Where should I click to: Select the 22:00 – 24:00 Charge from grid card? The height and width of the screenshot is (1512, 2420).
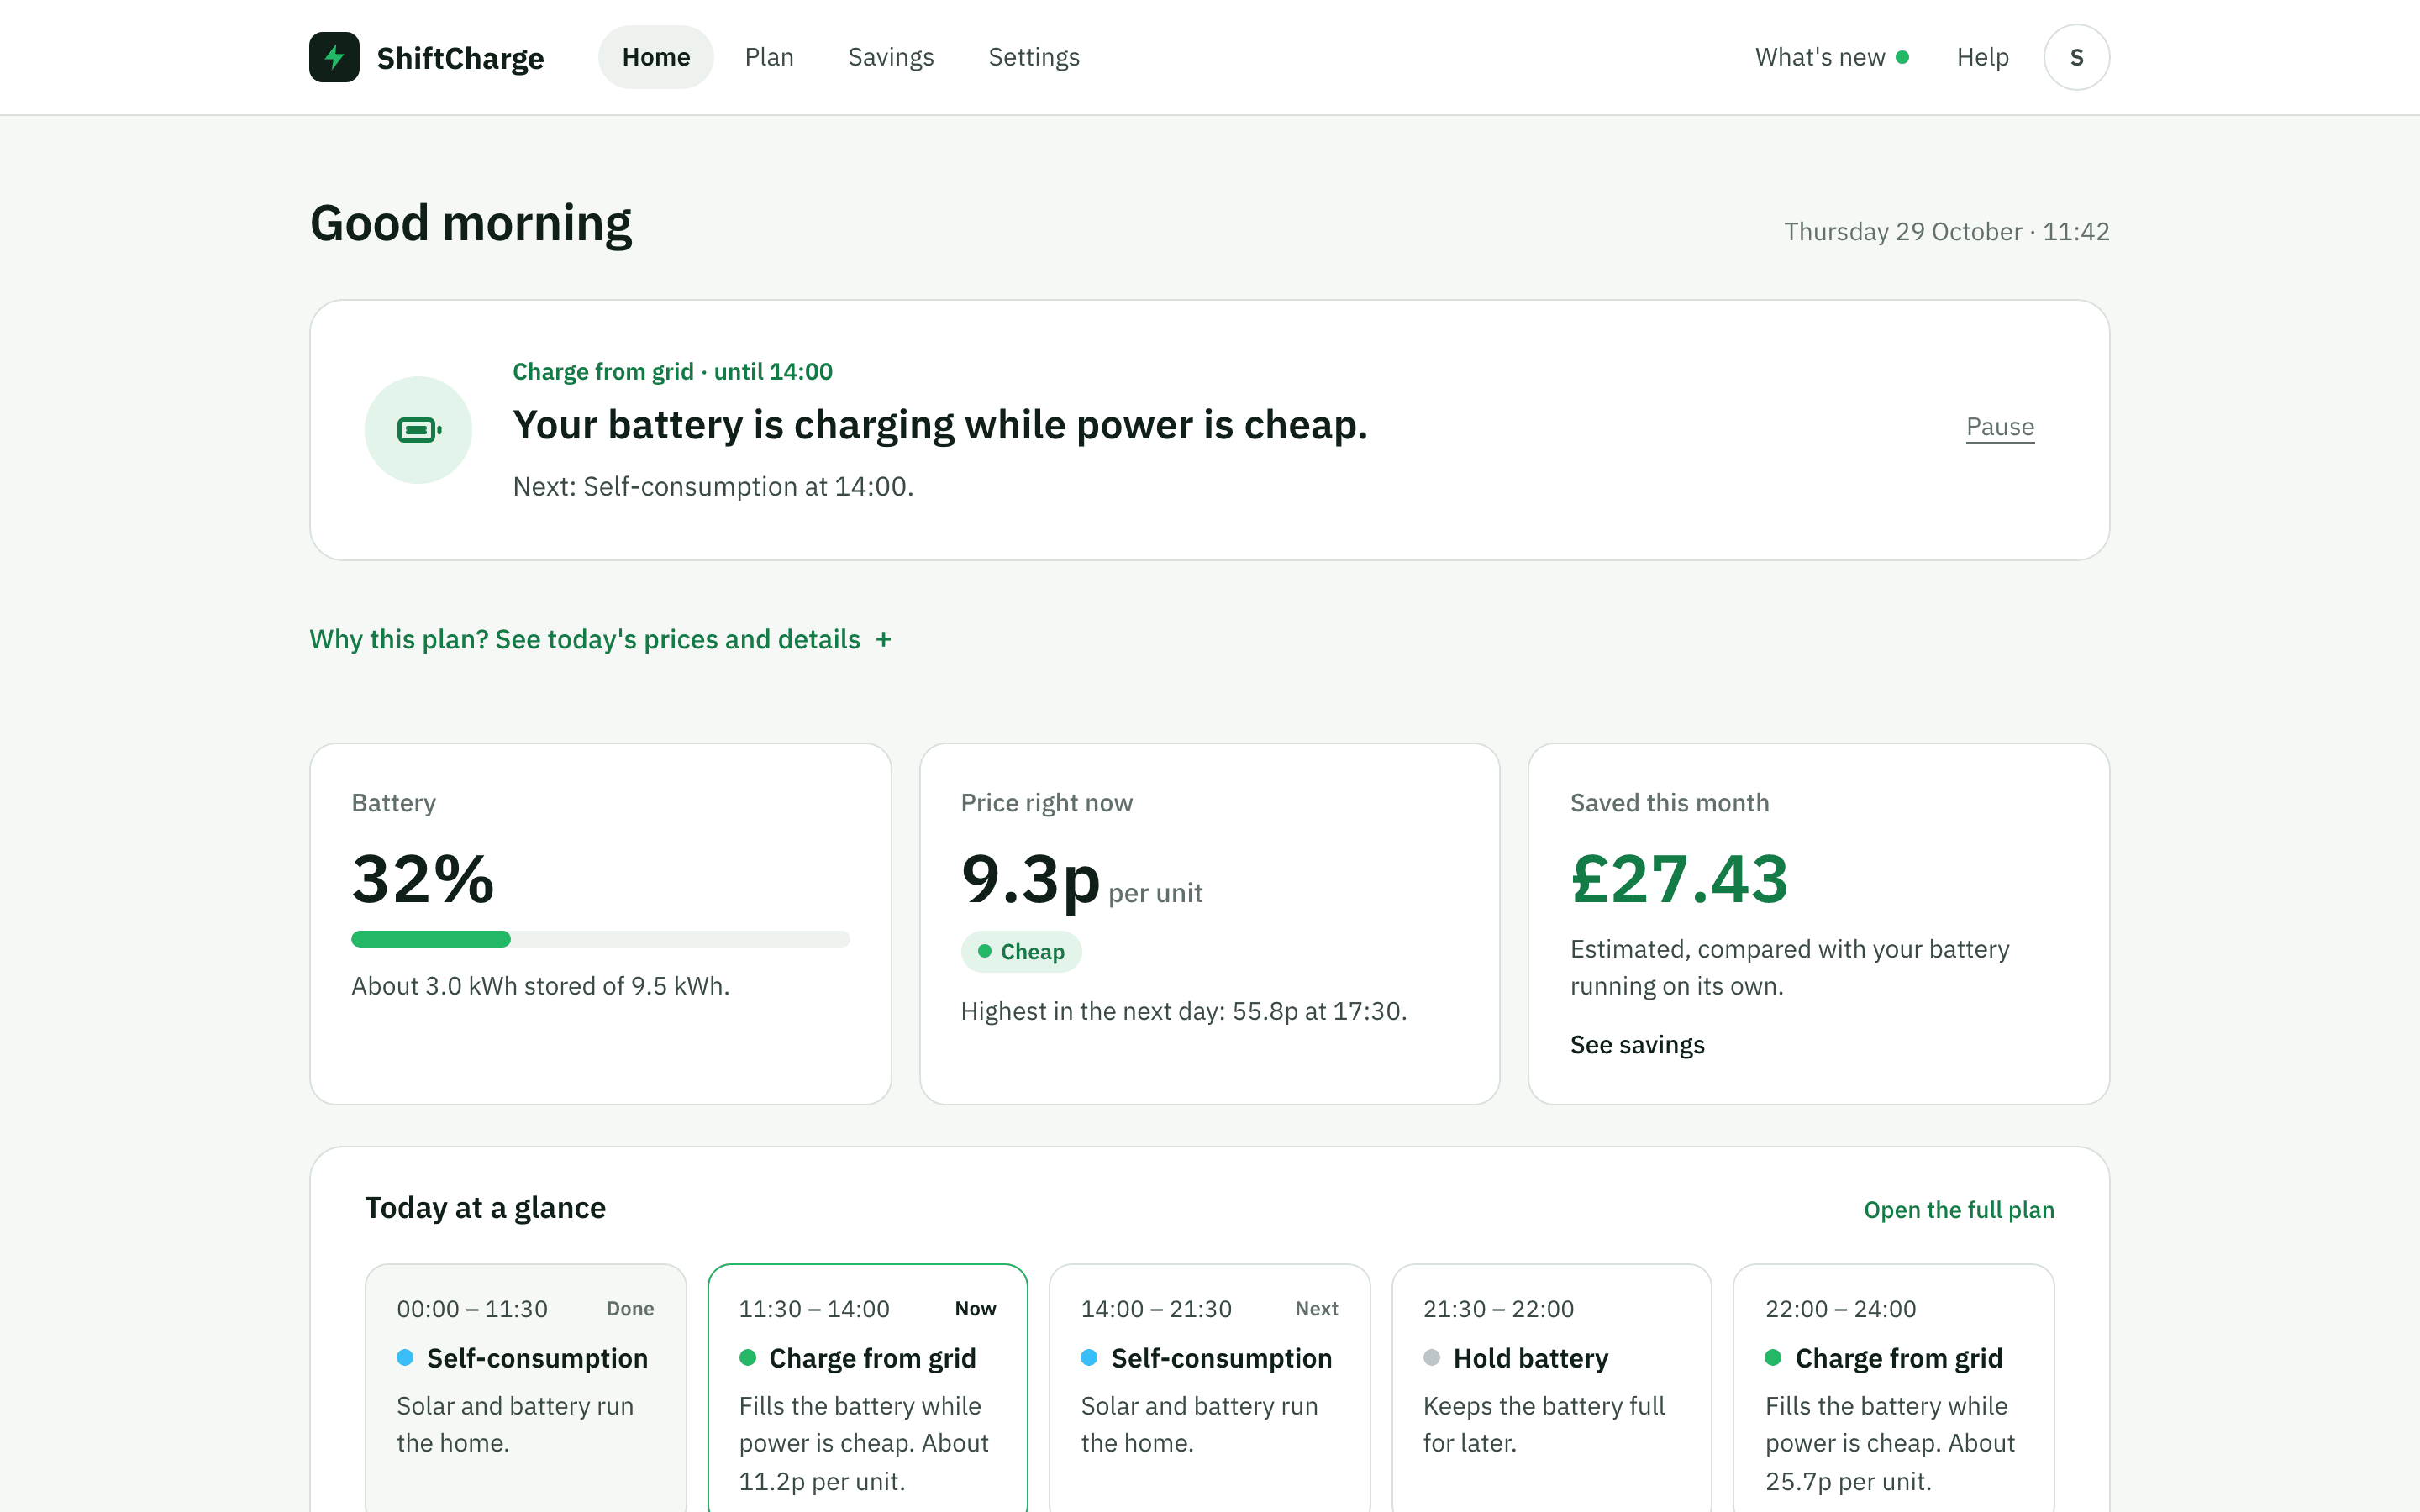click(x=1893, y=1388)
